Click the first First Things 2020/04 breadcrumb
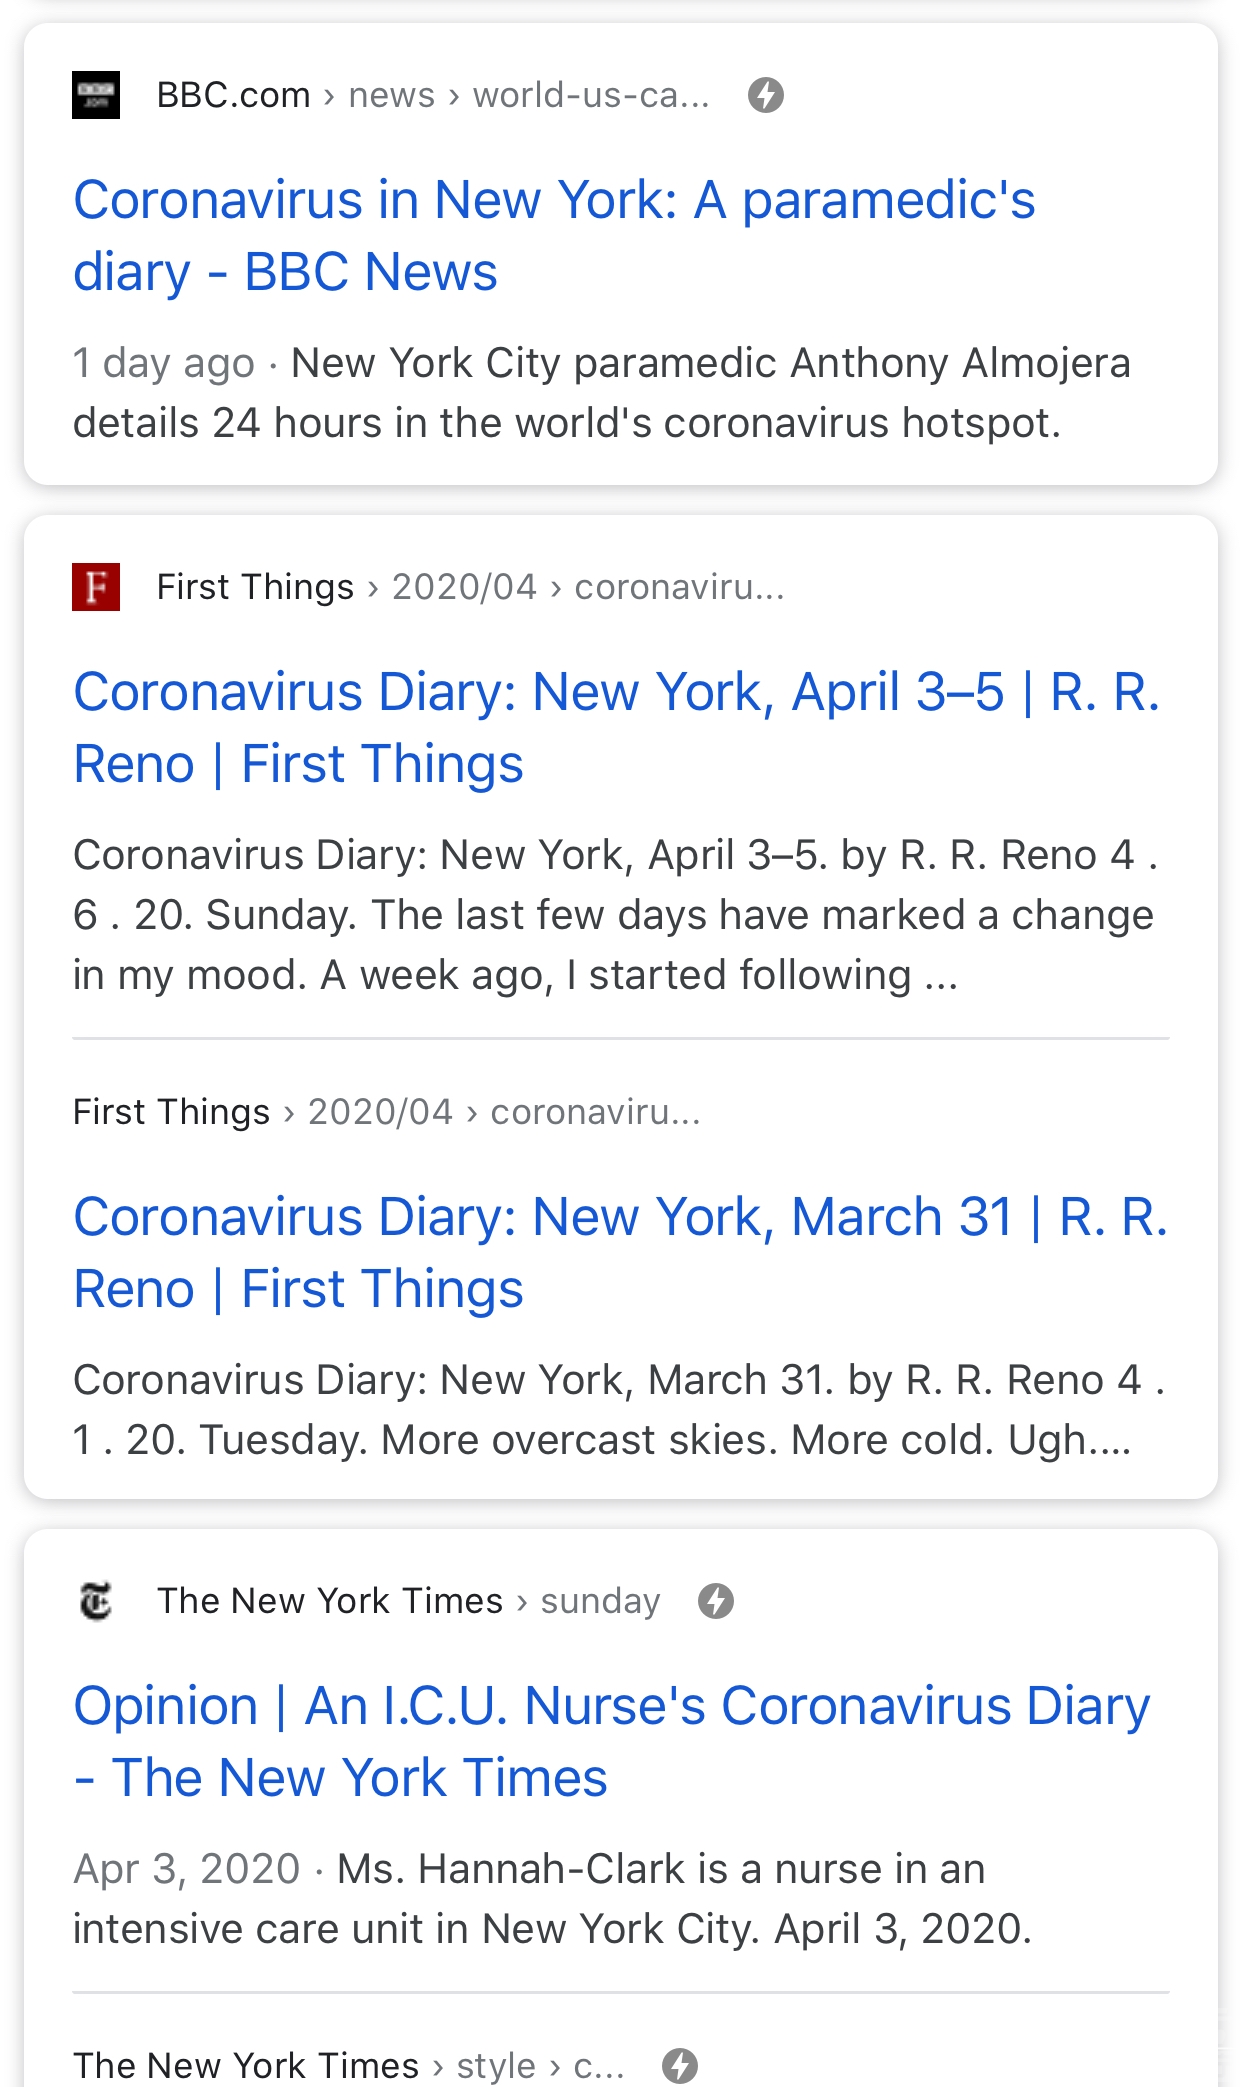 (x=470, y=587)
